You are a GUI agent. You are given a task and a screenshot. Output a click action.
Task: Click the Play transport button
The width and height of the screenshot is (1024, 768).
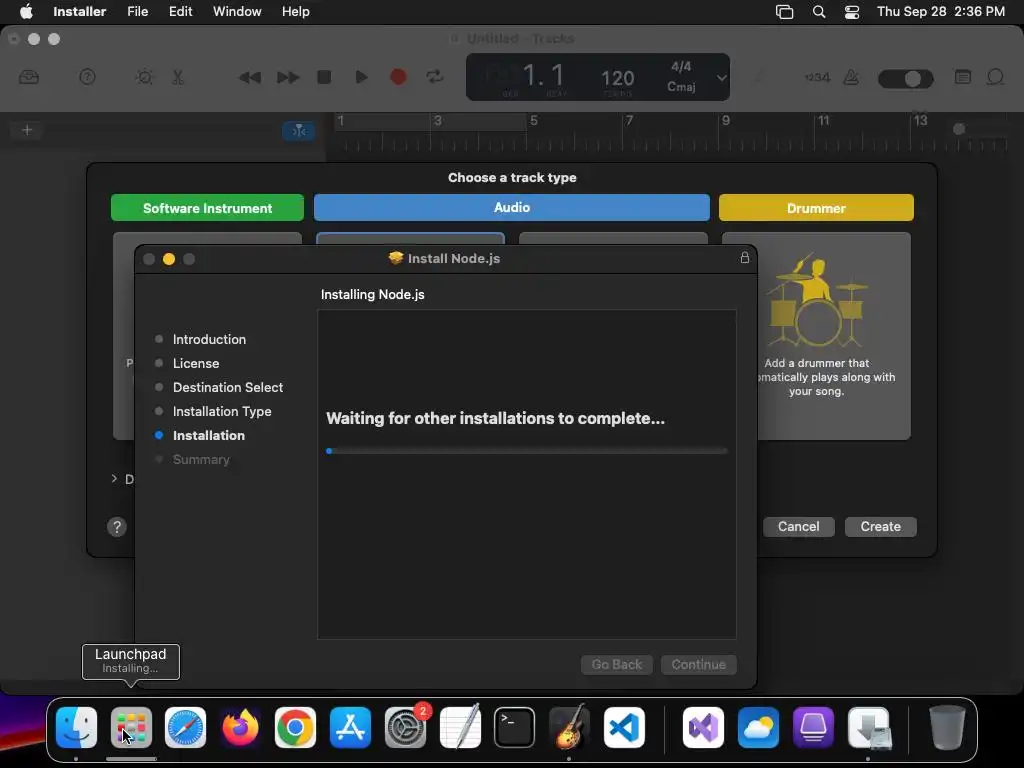coord(361,77)
